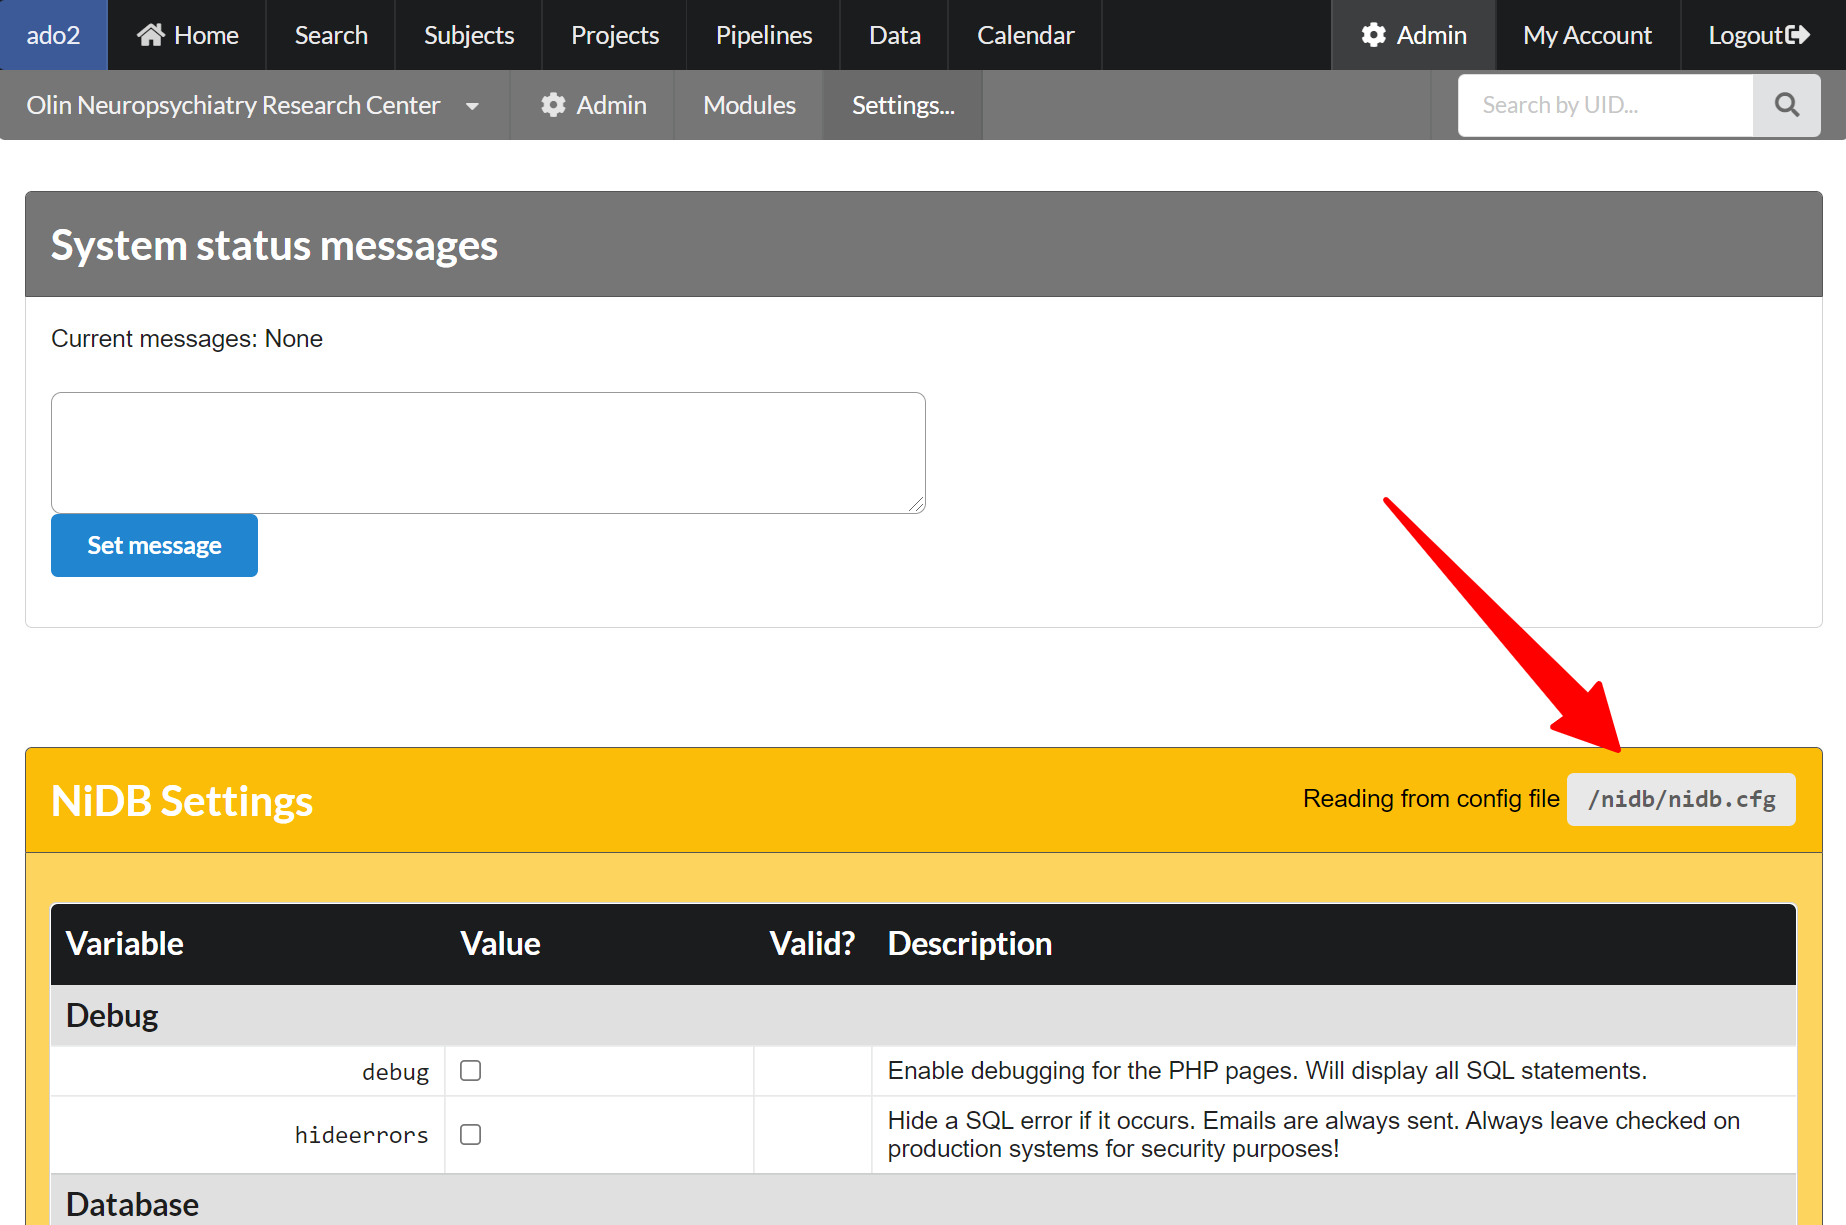Open My Account link
The width and height of the screenshot is (1846, 1225).
pyautogui.click(x=1587, y=35)
